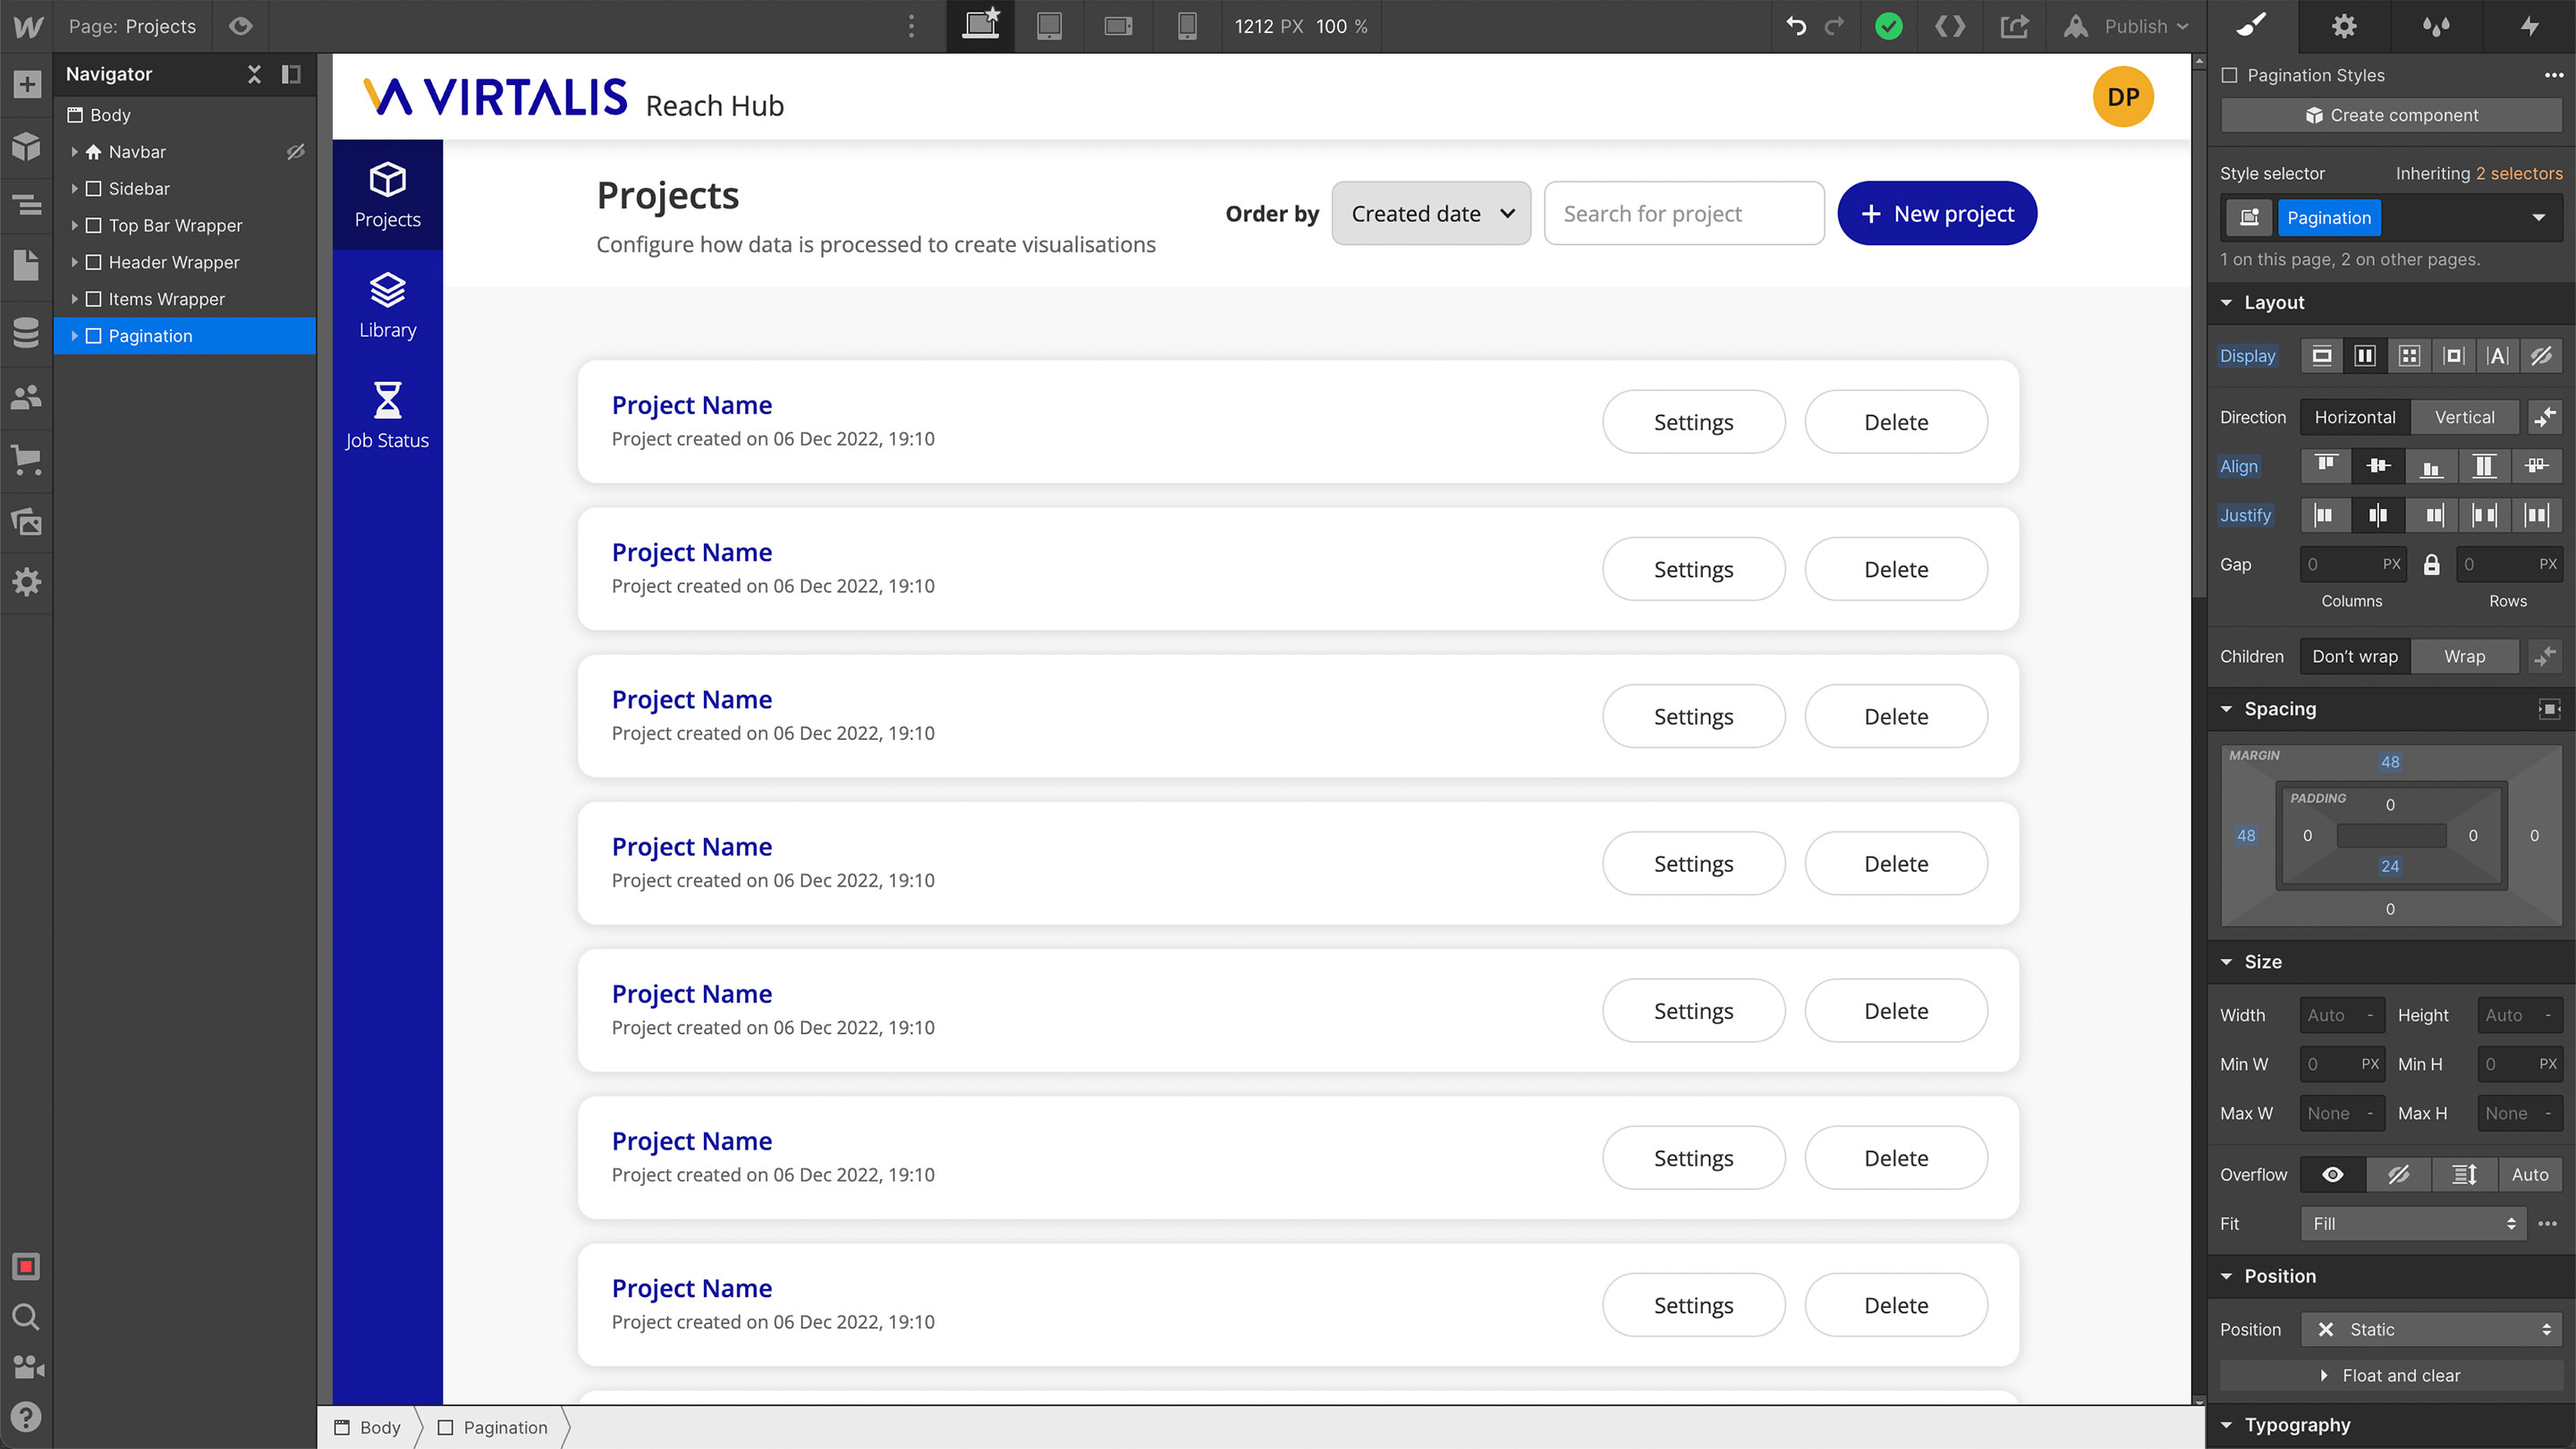This screenshot has height=1449, width=2576.
Task: Check the Pagination Styles checkbox
Action: [x=2229, y=75]
